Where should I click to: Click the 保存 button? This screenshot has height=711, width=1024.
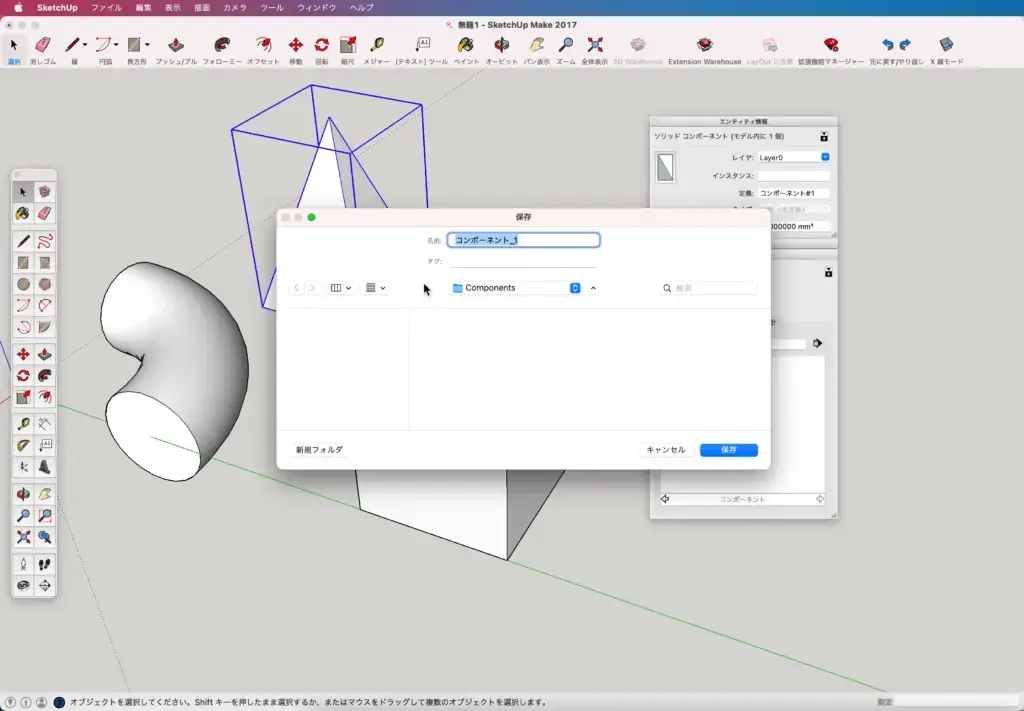click(729, 450)
